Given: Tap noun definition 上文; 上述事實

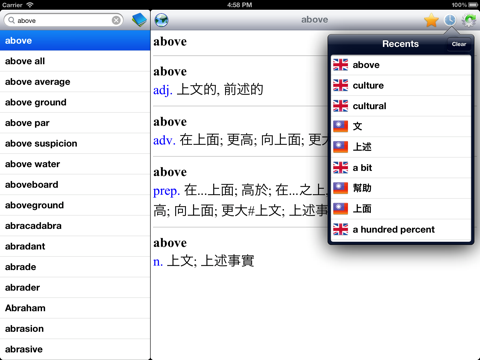Looking at the screenshot, I should [x=211, y=261].
